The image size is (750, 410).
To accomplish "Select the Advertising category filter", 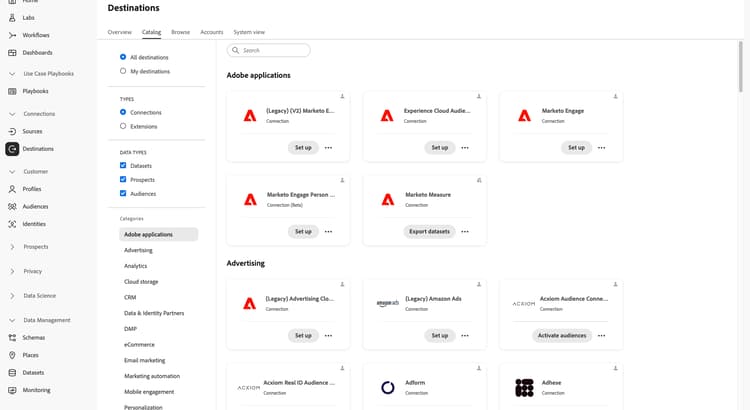I will [138, 250].
